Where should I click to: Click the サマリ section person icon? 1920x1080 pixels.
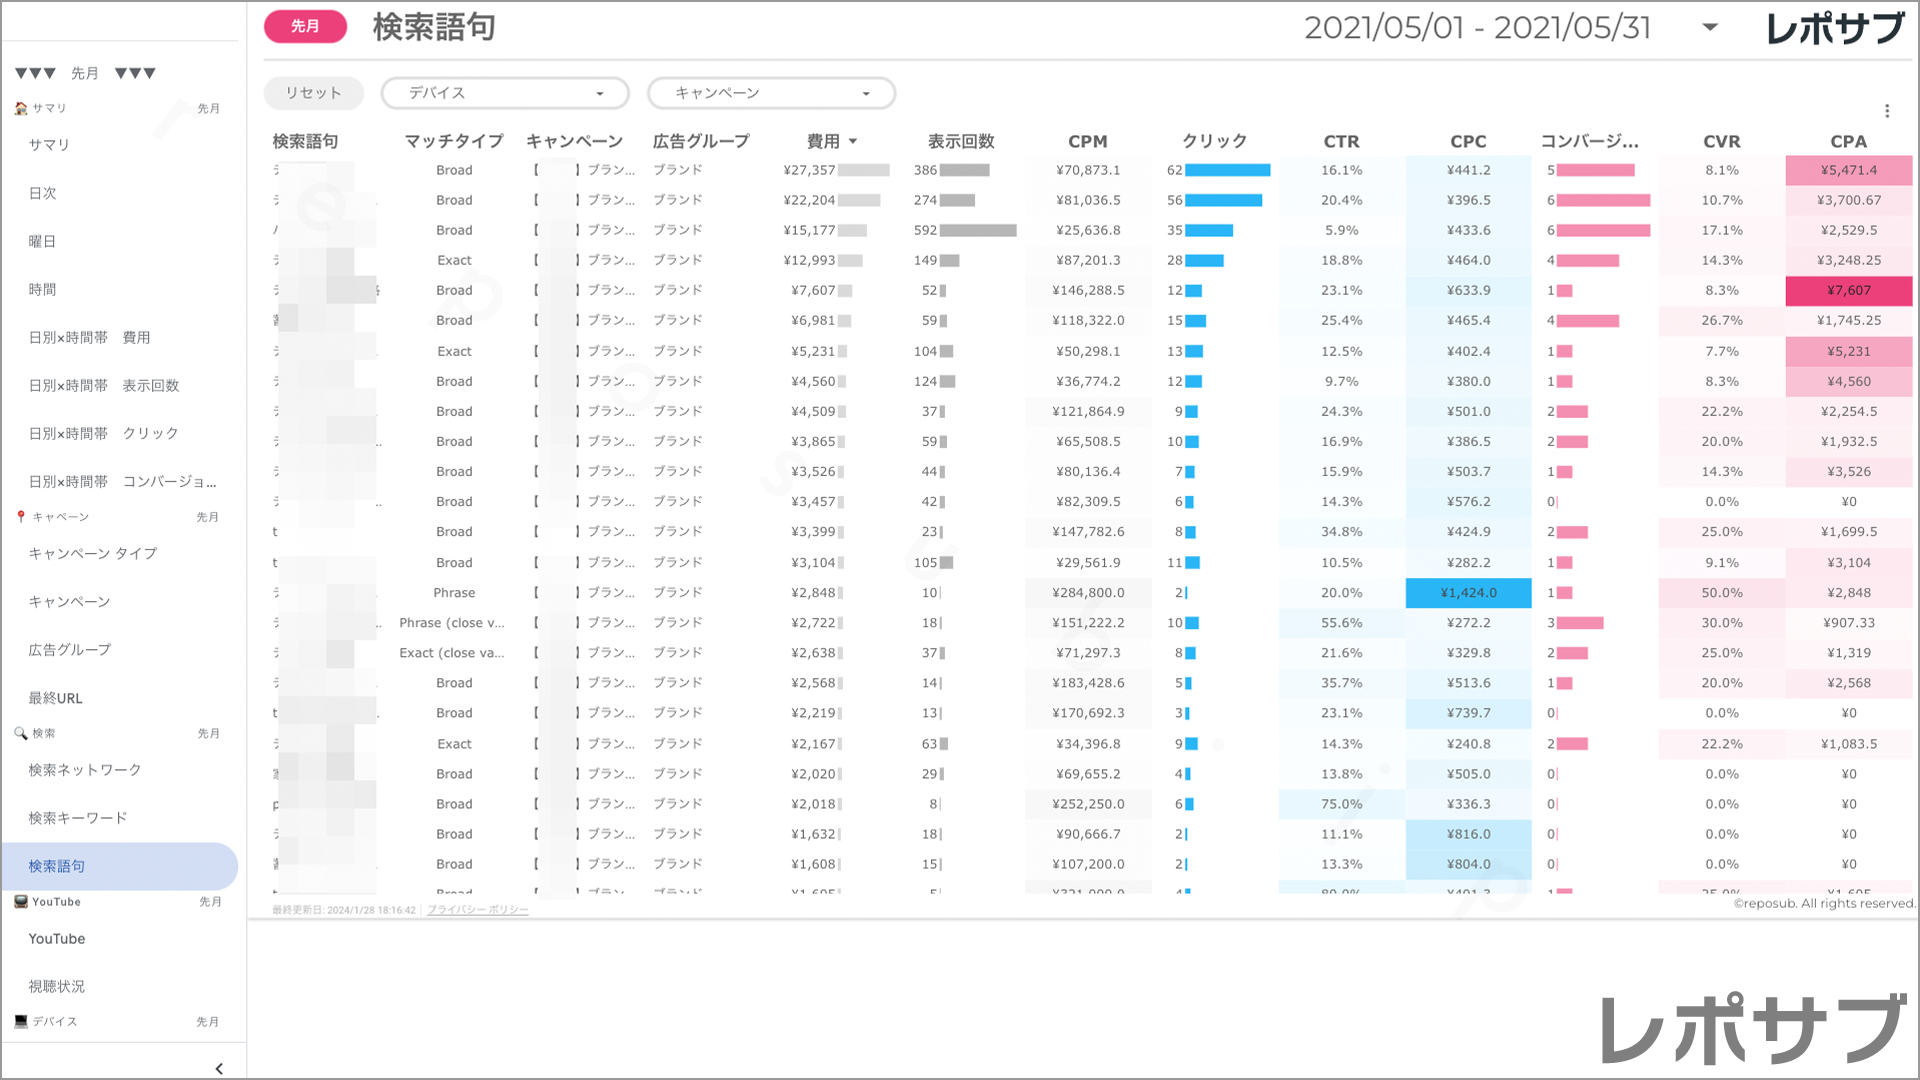(x=20, y=108)
